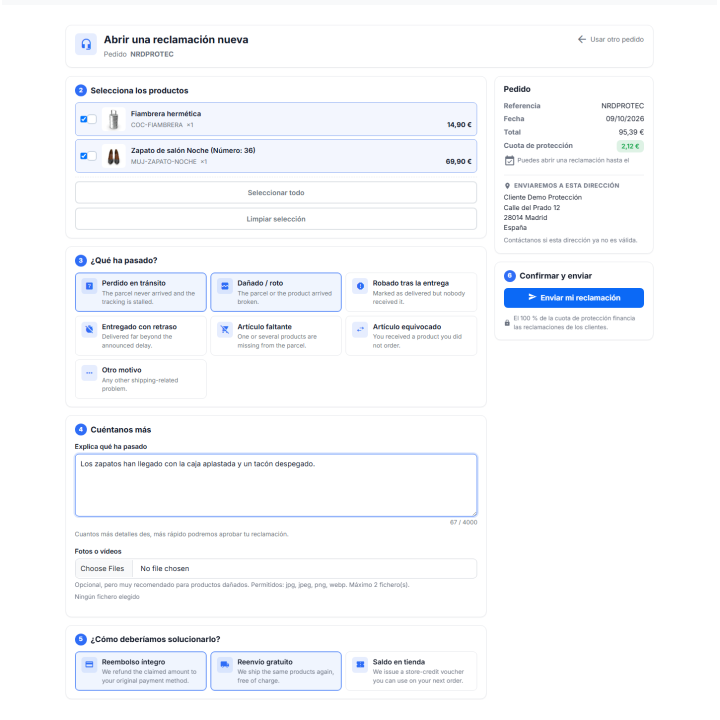
Task: Uncheck the Fiambrera hermética checkbox
Action: (84, 119)
